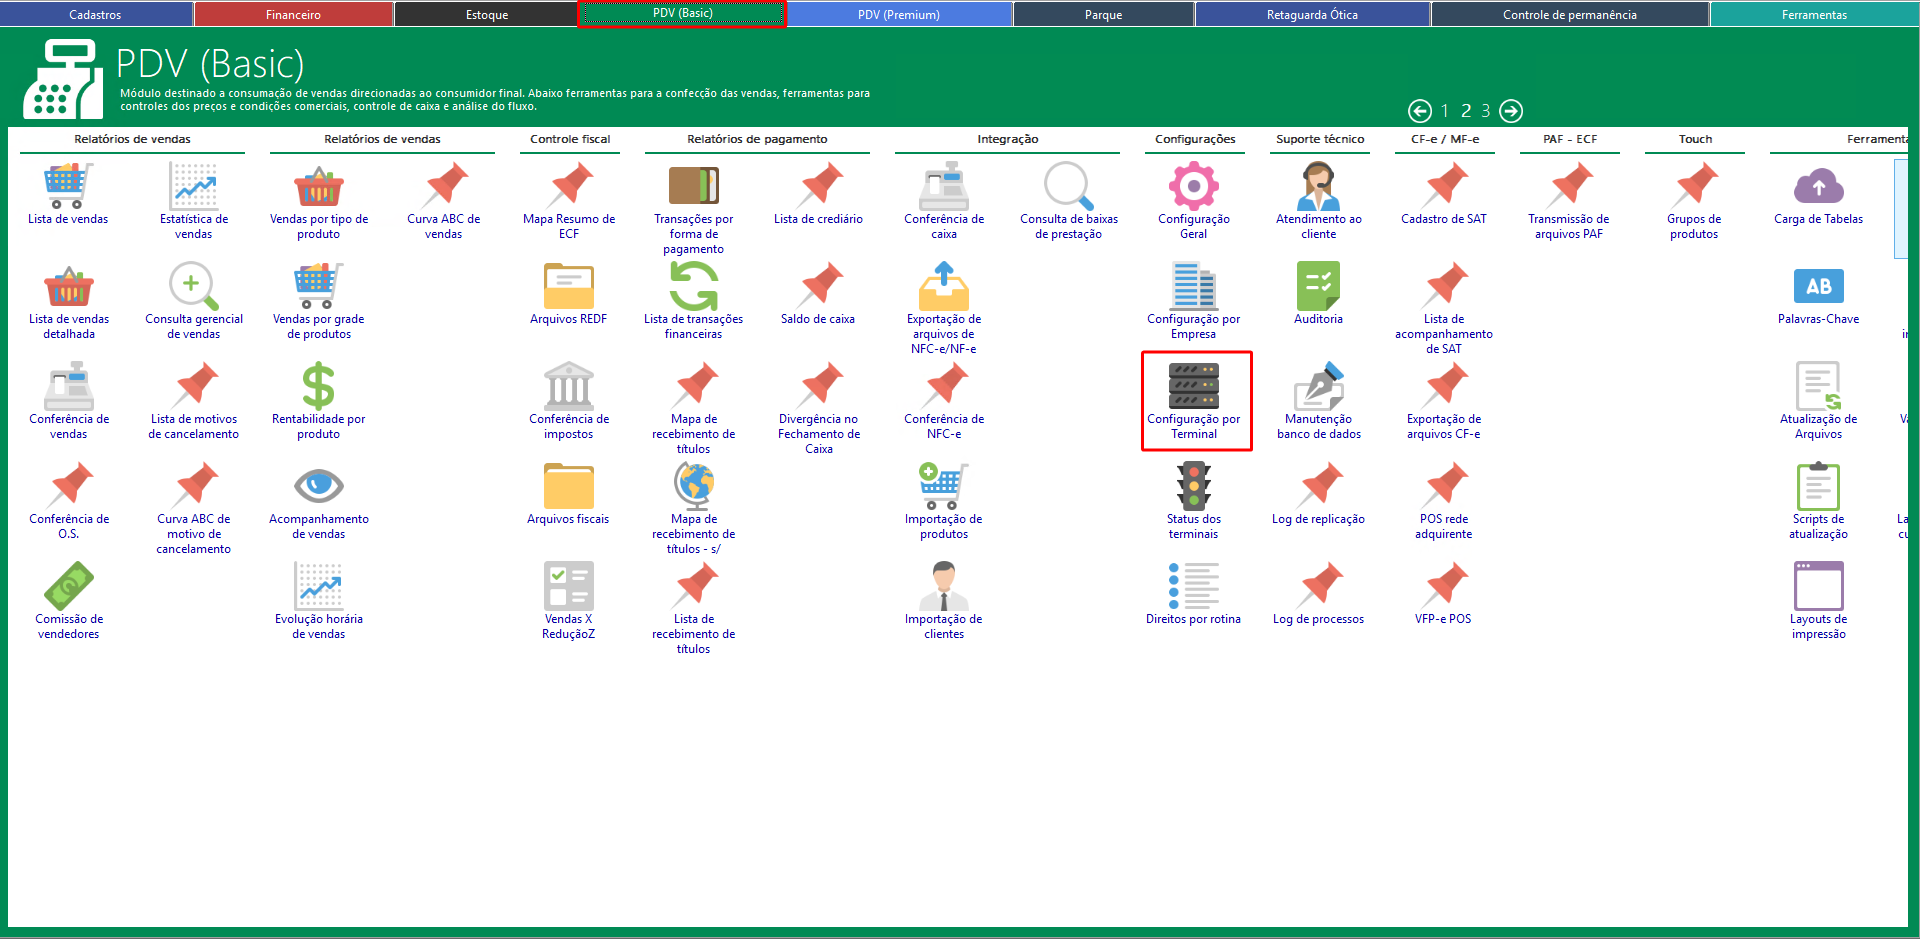
Task: Open the Arquivos fiscais folder icon
Action: pyautogui.click(x=568, y=487)
